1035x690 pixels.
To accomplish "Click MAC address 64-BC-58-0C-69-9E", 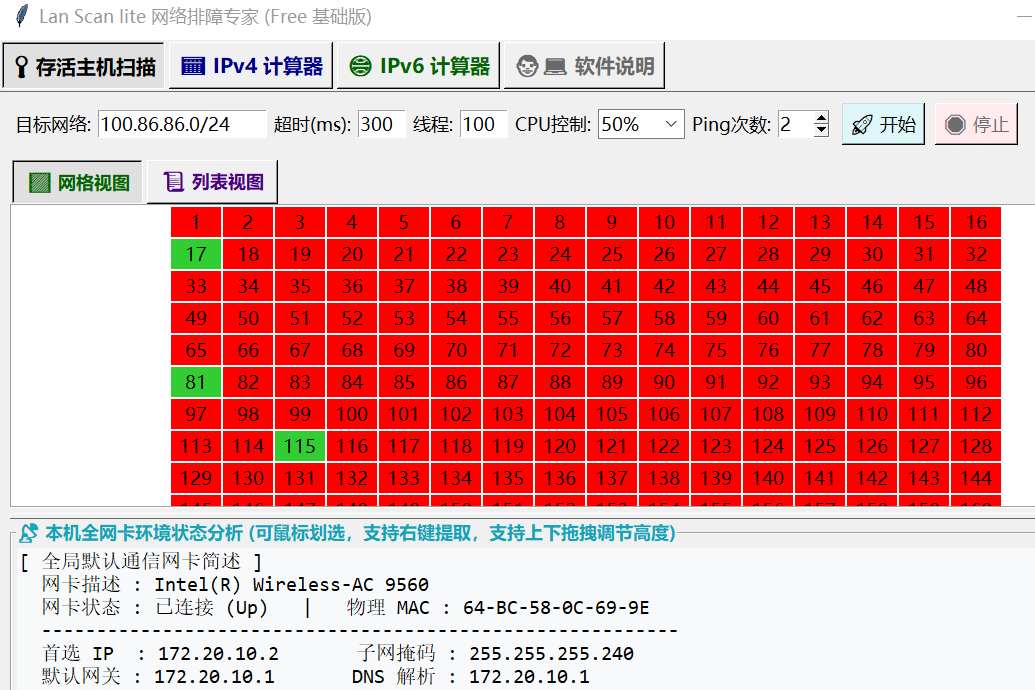I will [556, 607].
